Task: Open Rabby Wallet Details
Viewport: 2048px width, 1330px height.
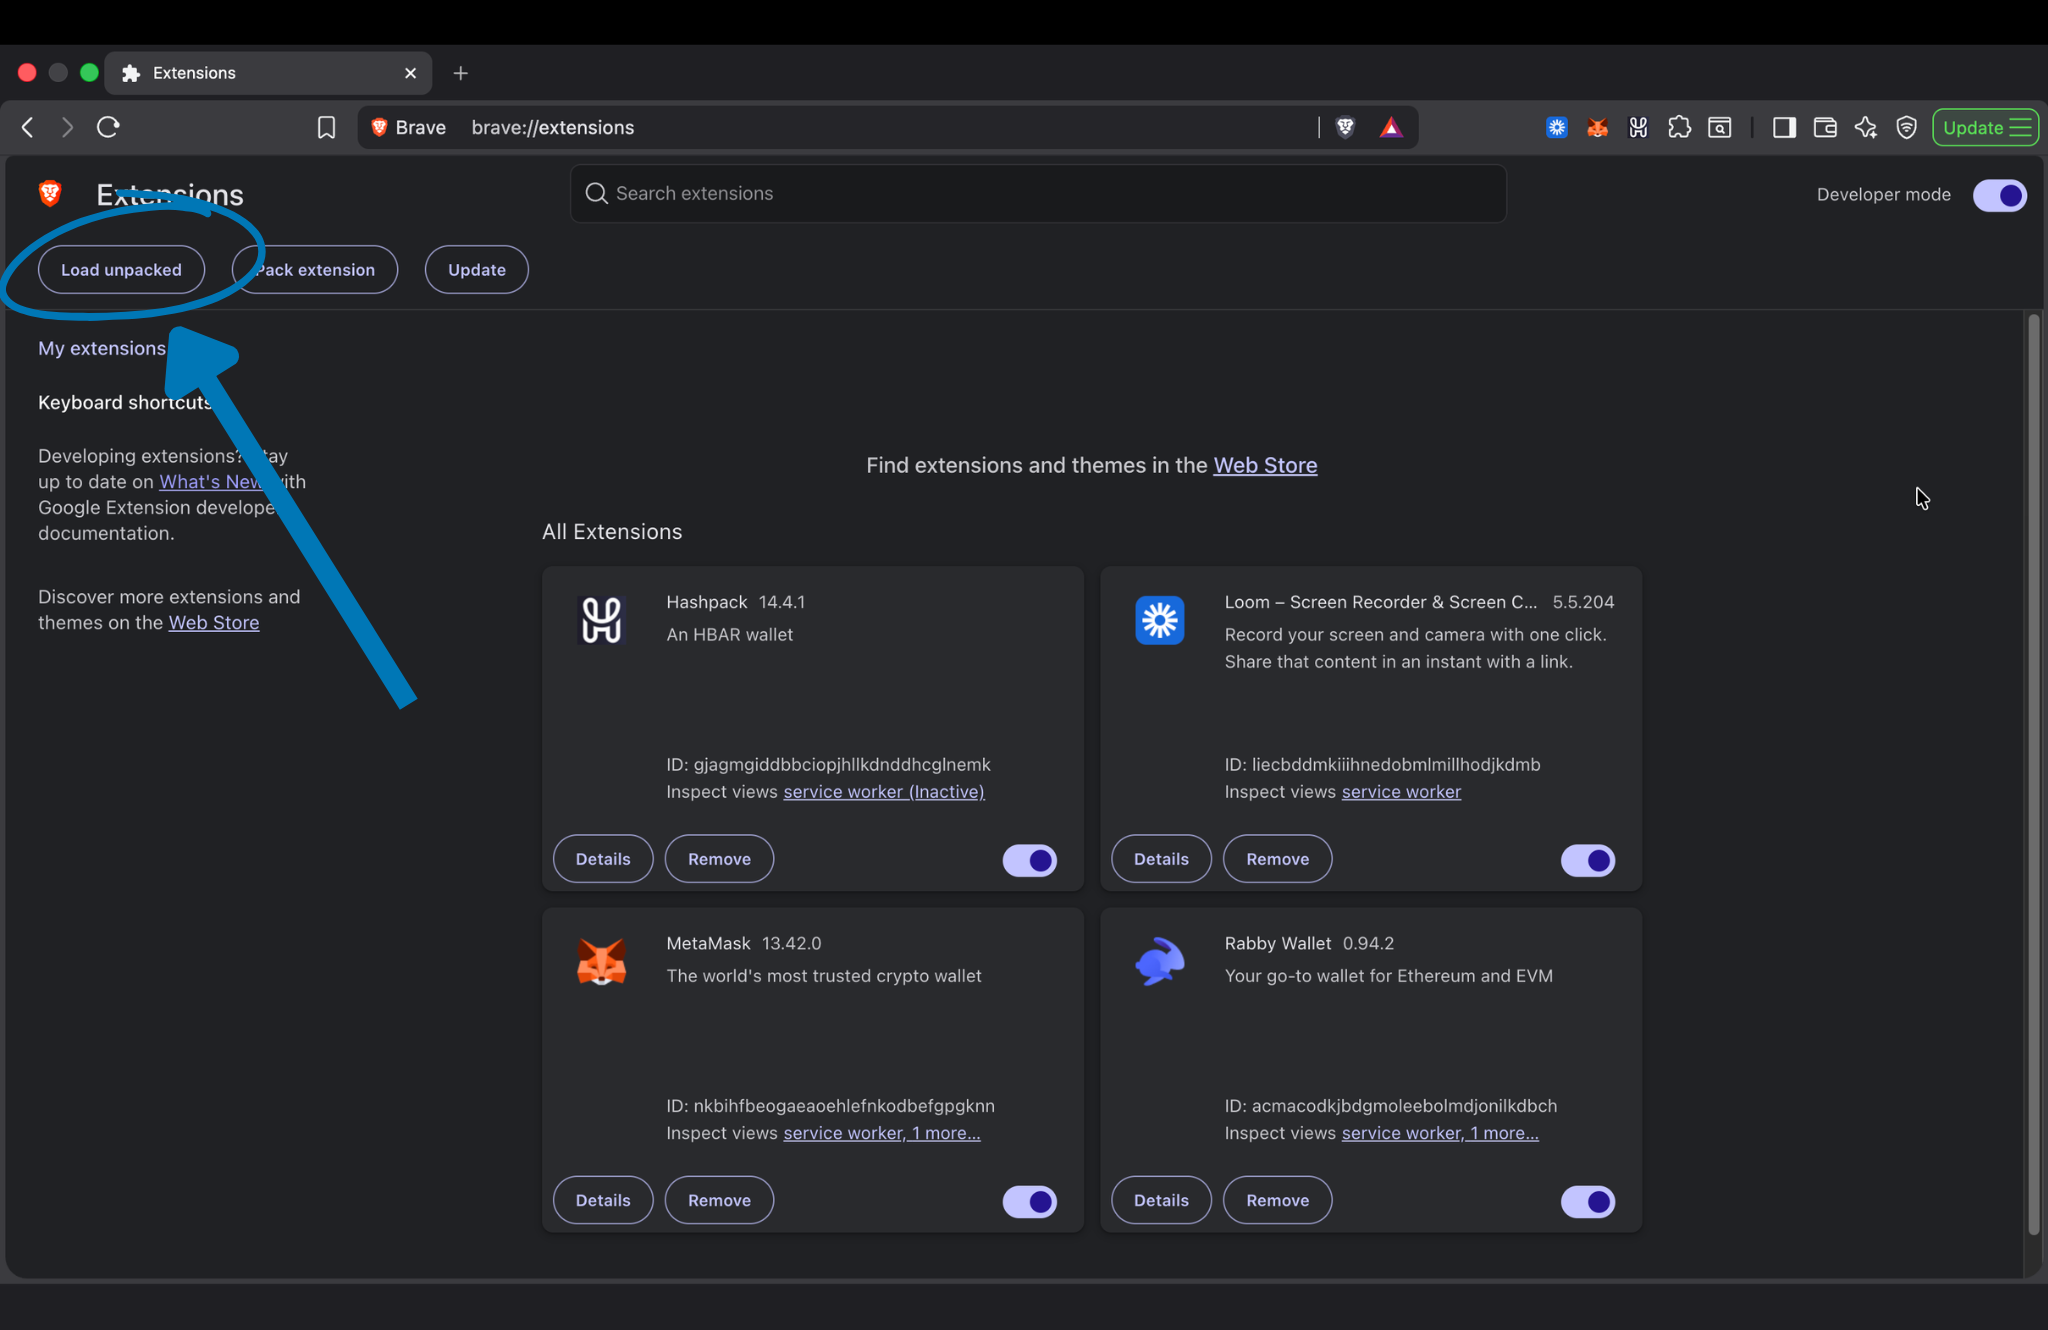Action: (x=1161, y=1200)
